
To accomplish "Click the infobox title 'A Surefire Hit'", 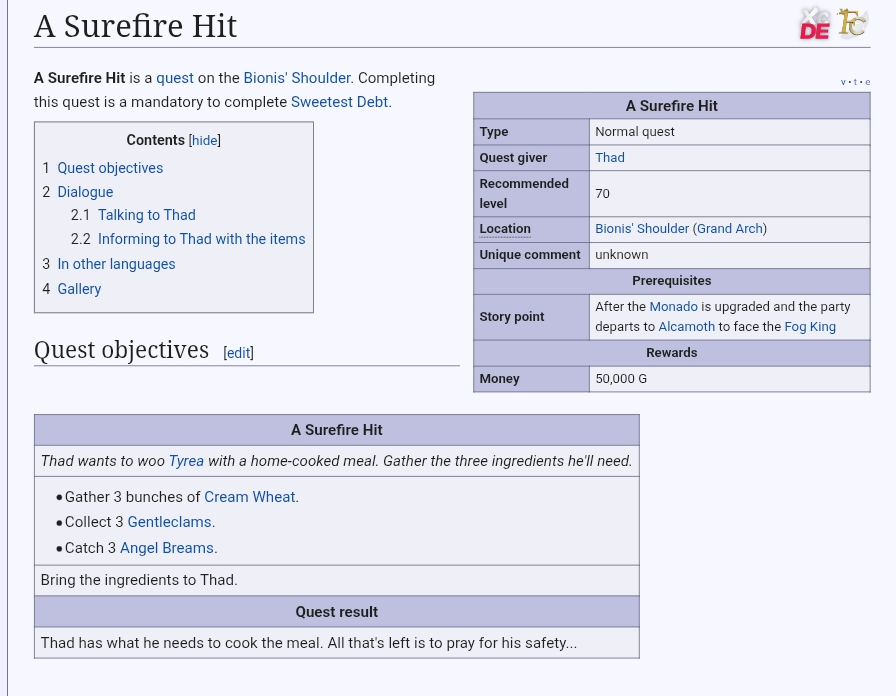I will [671, 106].
